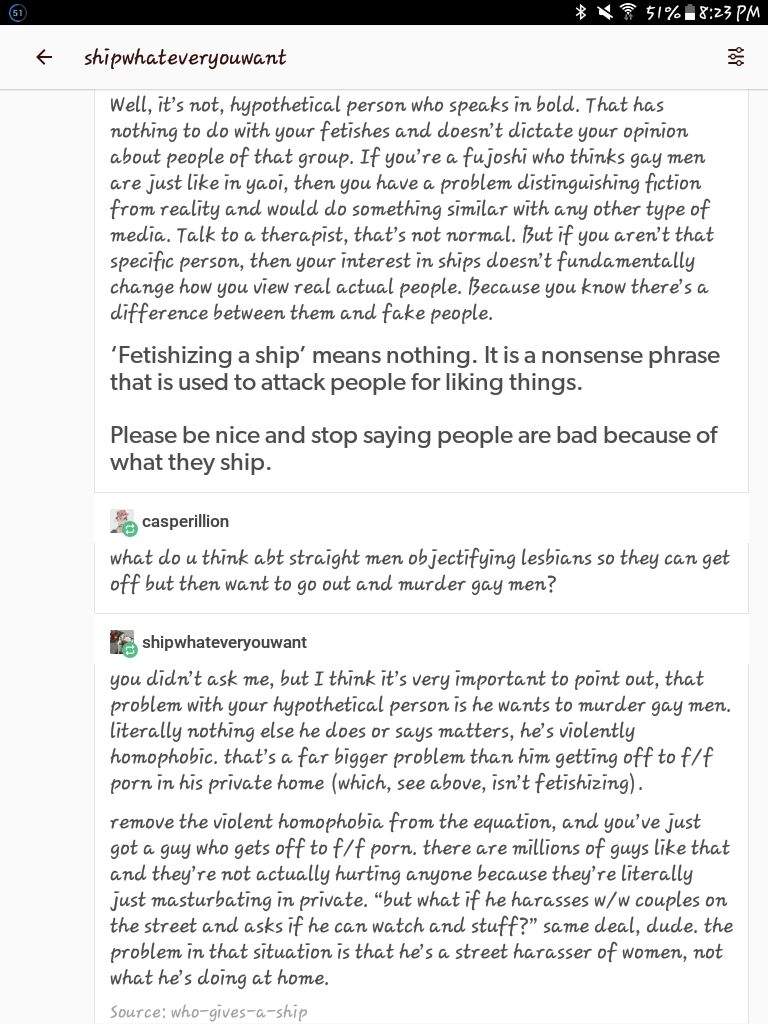The width and height of the screenshot is (768, 1024).
Task: Tap the reblog badge on casperillion's avatar
Action: pos(130,530)
